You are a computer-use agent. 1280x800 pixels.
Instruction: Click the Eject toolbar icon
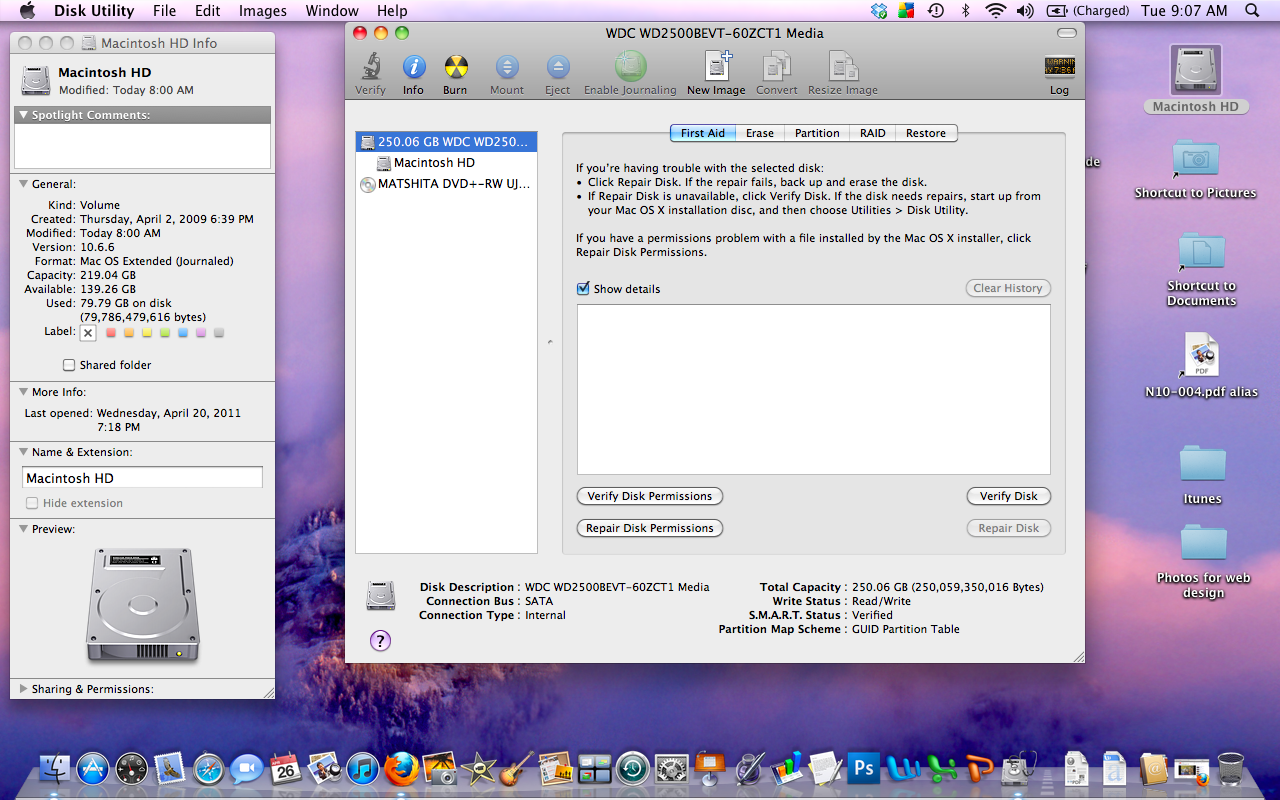(558, 68)
